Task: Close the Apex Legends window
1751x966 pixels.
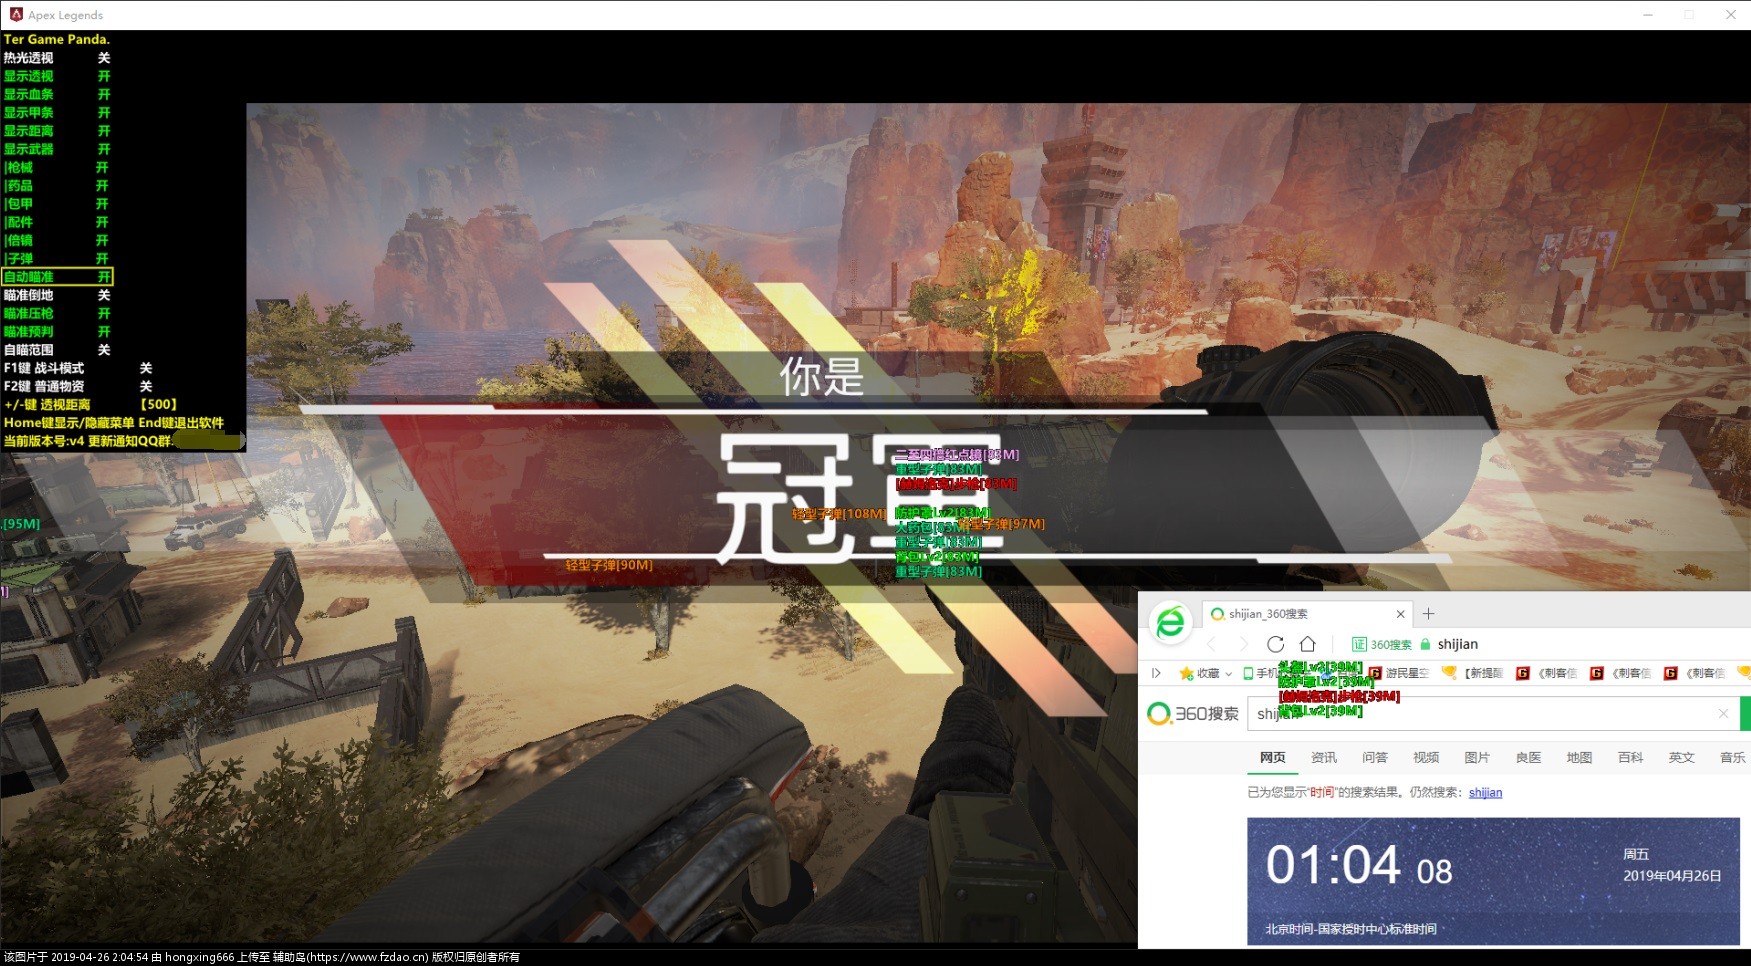Action: [x=1730, y=15]
